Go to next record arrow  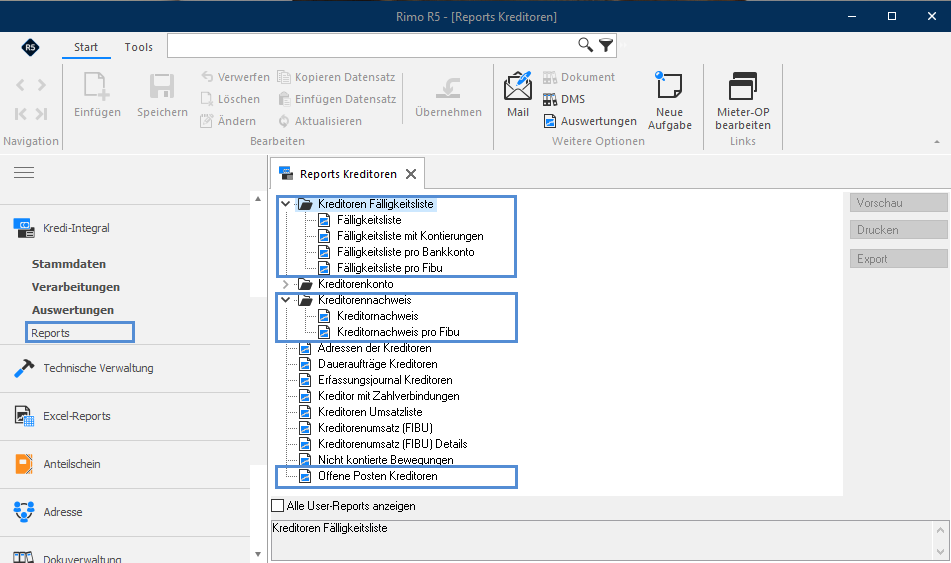pos(42,85)
